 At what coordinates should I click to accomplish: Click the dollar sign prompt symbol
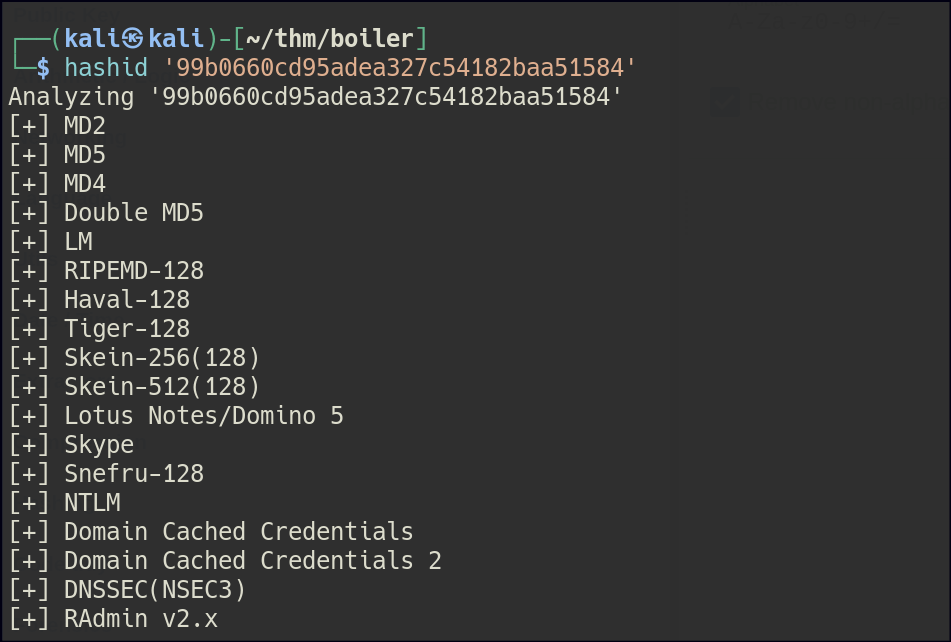click(x=42, y=68)
